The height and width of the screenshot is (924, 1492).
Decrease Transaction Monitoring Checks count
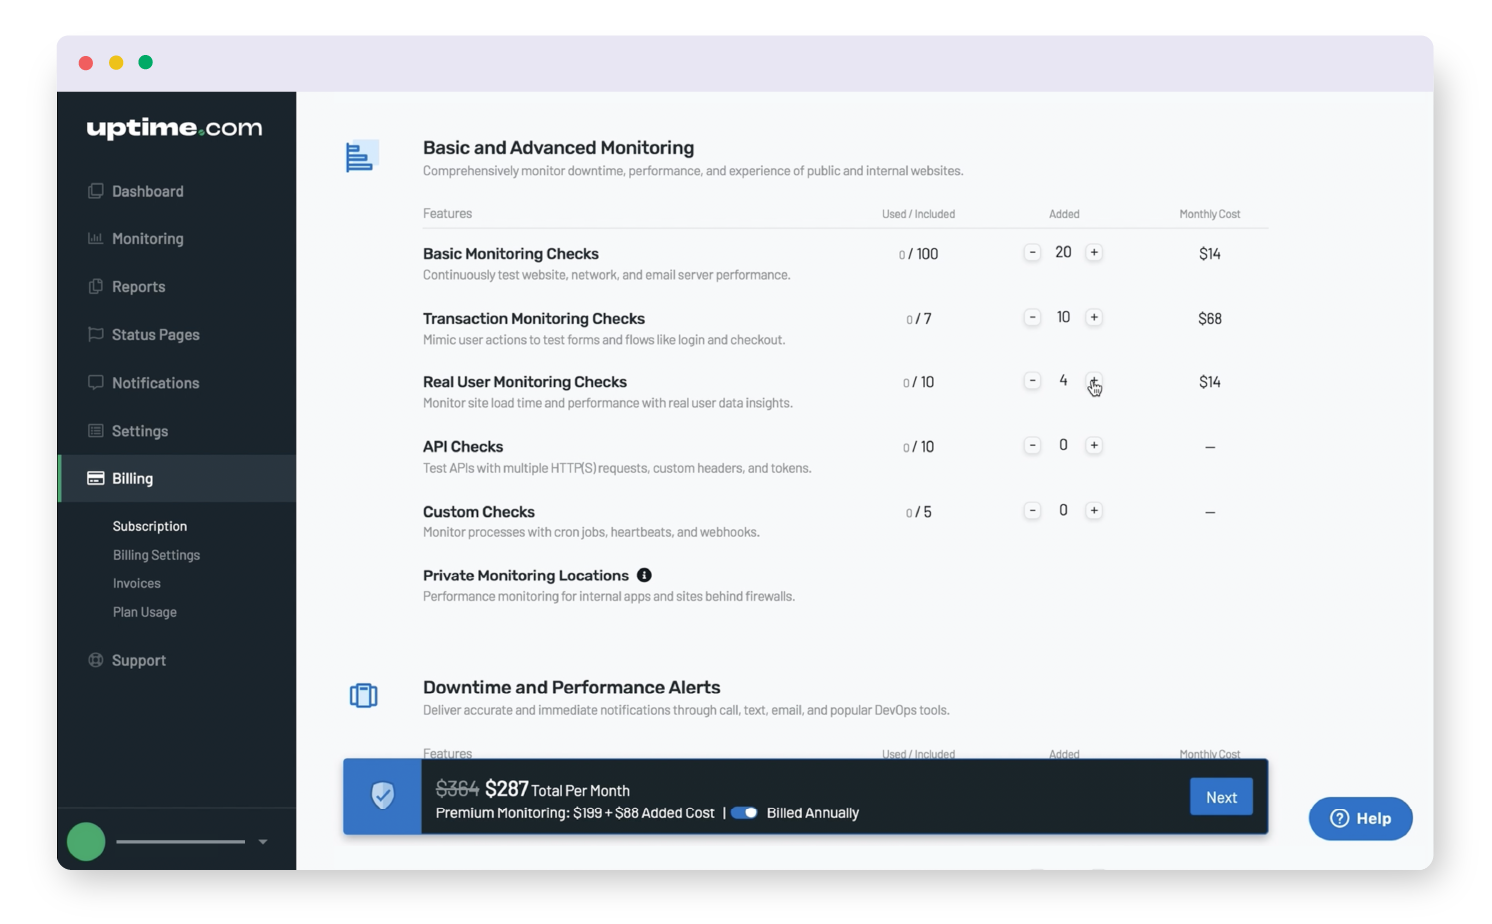click(1032, 318)
